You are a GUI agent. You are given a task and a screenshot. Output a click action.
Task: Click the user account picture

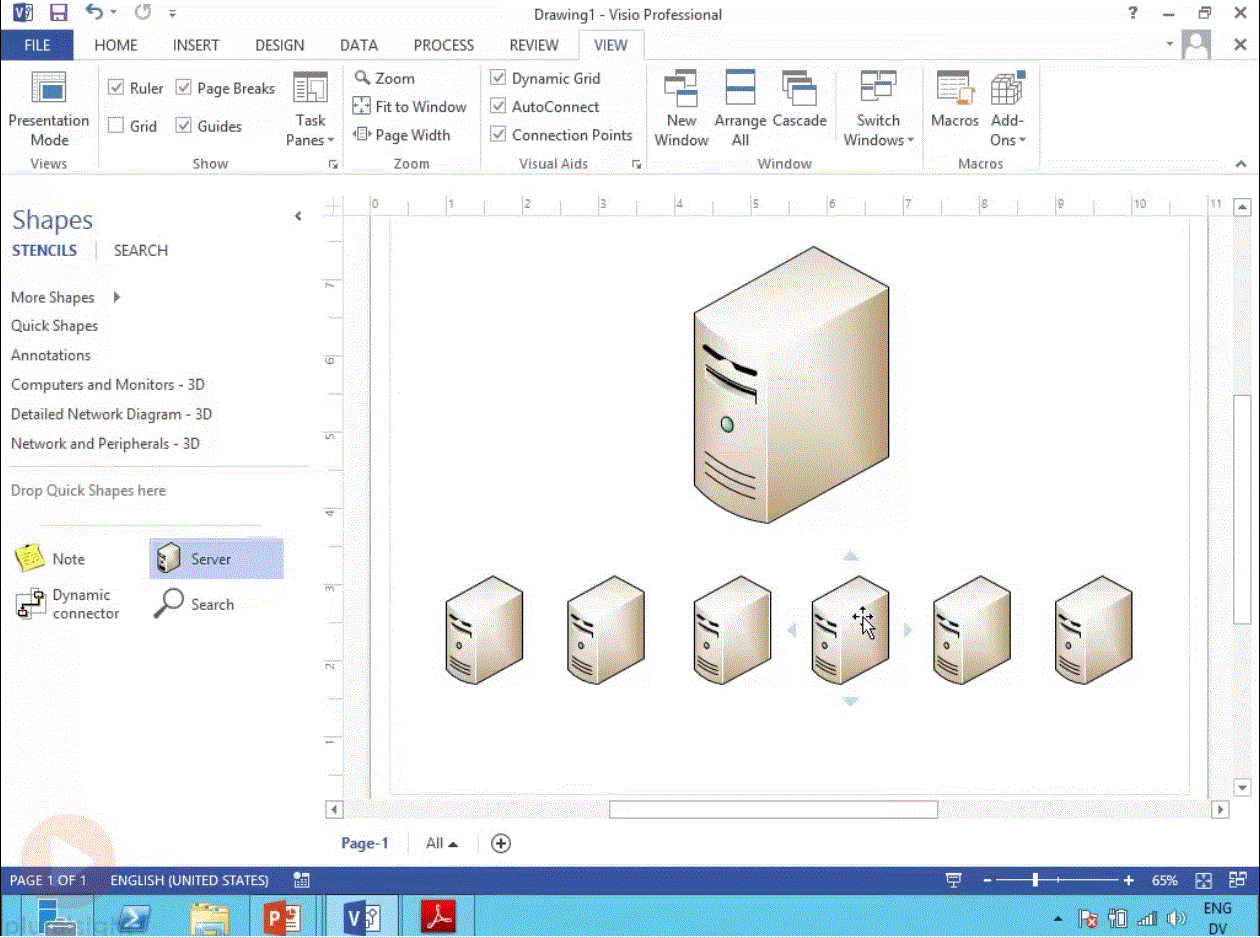coord(1196,44)
